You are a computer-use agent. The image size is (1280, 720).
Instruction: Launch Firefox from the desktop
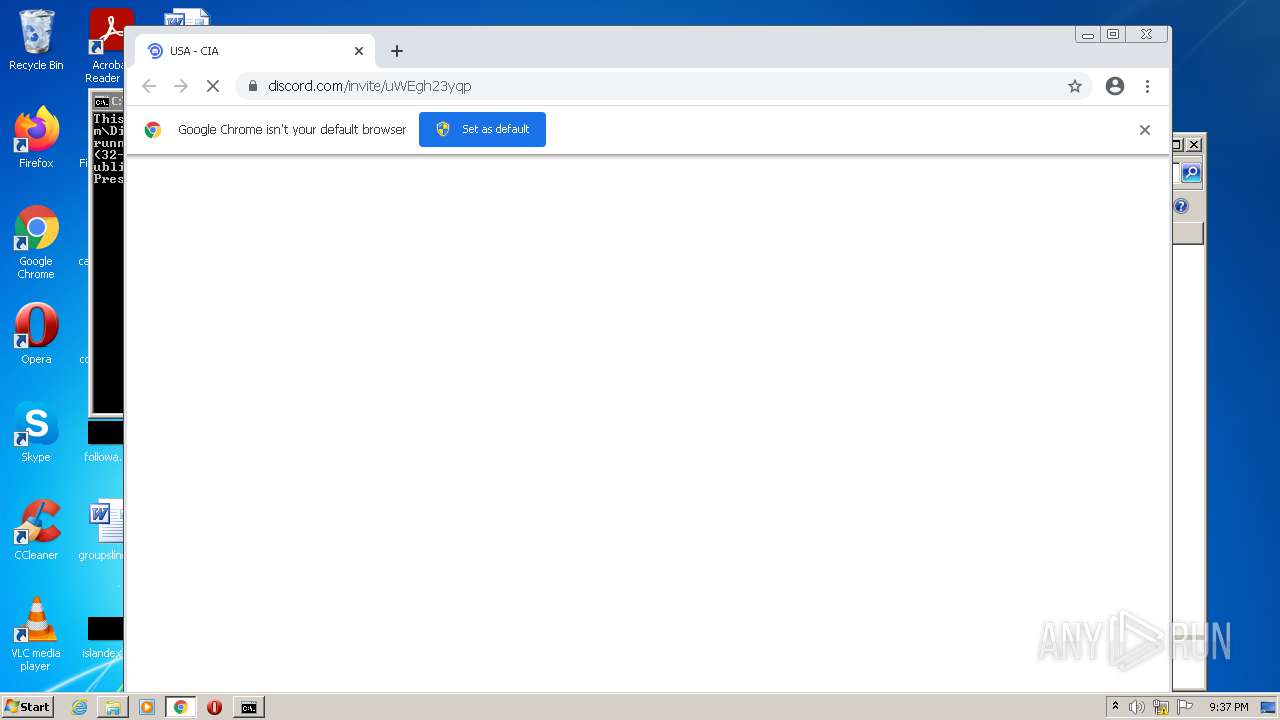(36, 137)
